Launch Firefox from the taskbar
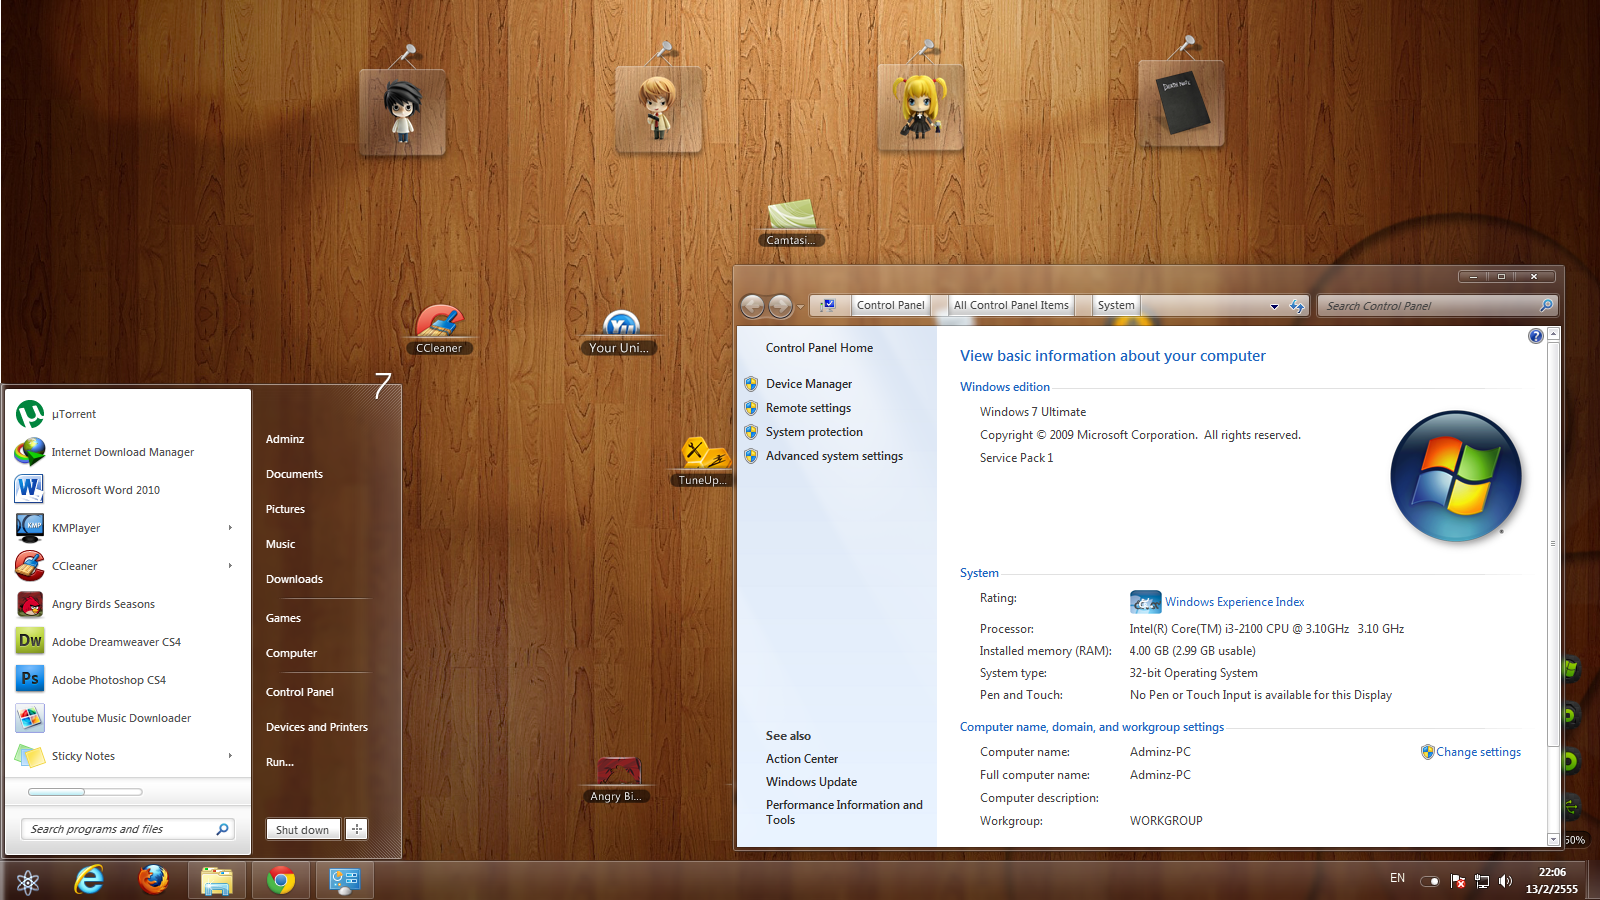The image size is (1600, 900). (153, 880)
